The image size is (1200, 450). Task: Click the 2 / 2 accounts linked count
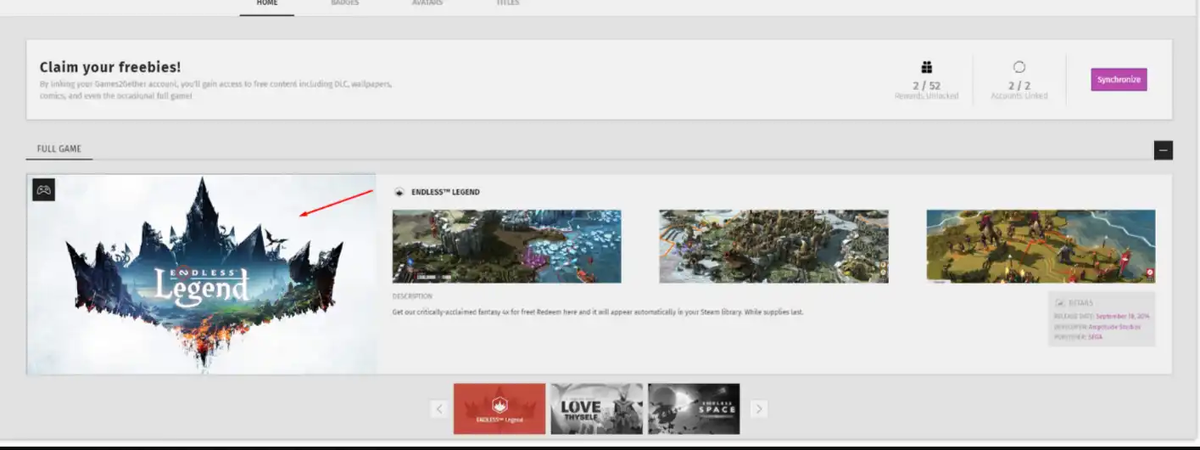[x=1019, y=86]
